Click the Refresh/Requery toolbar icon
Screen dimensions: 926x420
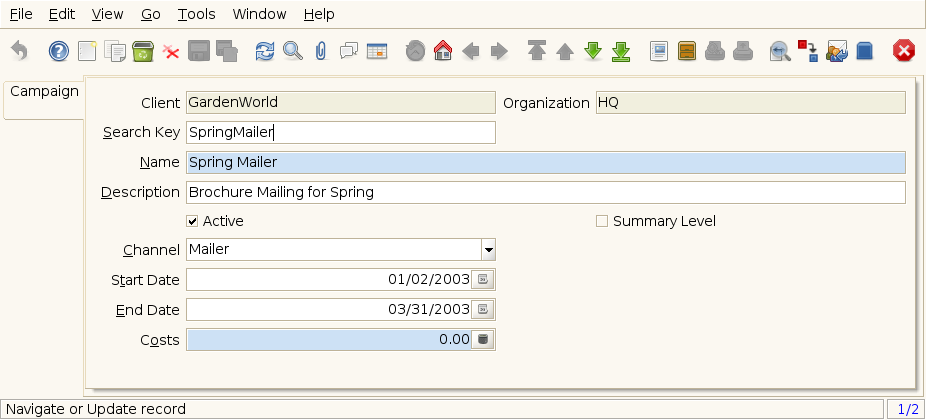click(x=264, y=51)
